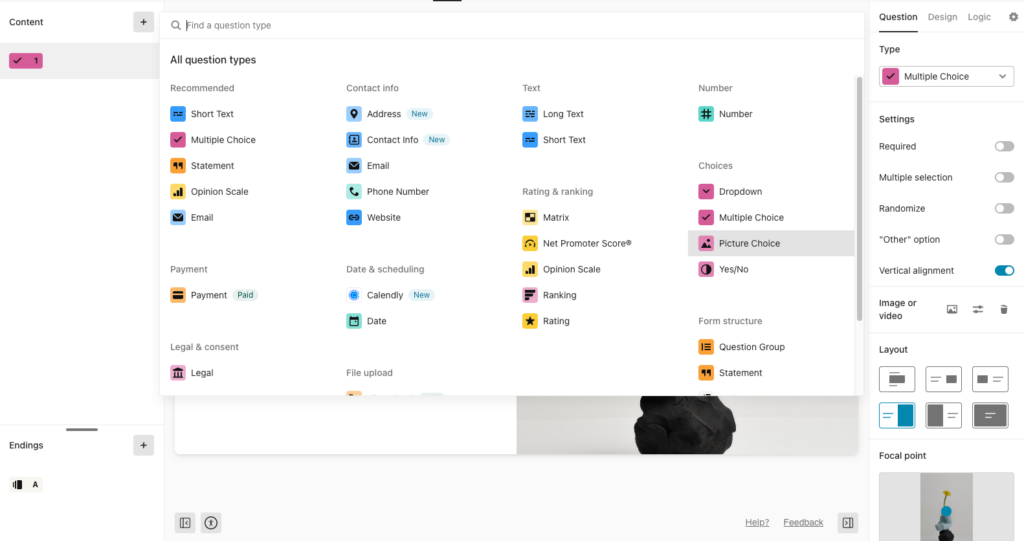Screen dimensions: 1024x541
Task: Collapse the left sidebar panel
Action: pyautogui.click(x=185, y=523)
